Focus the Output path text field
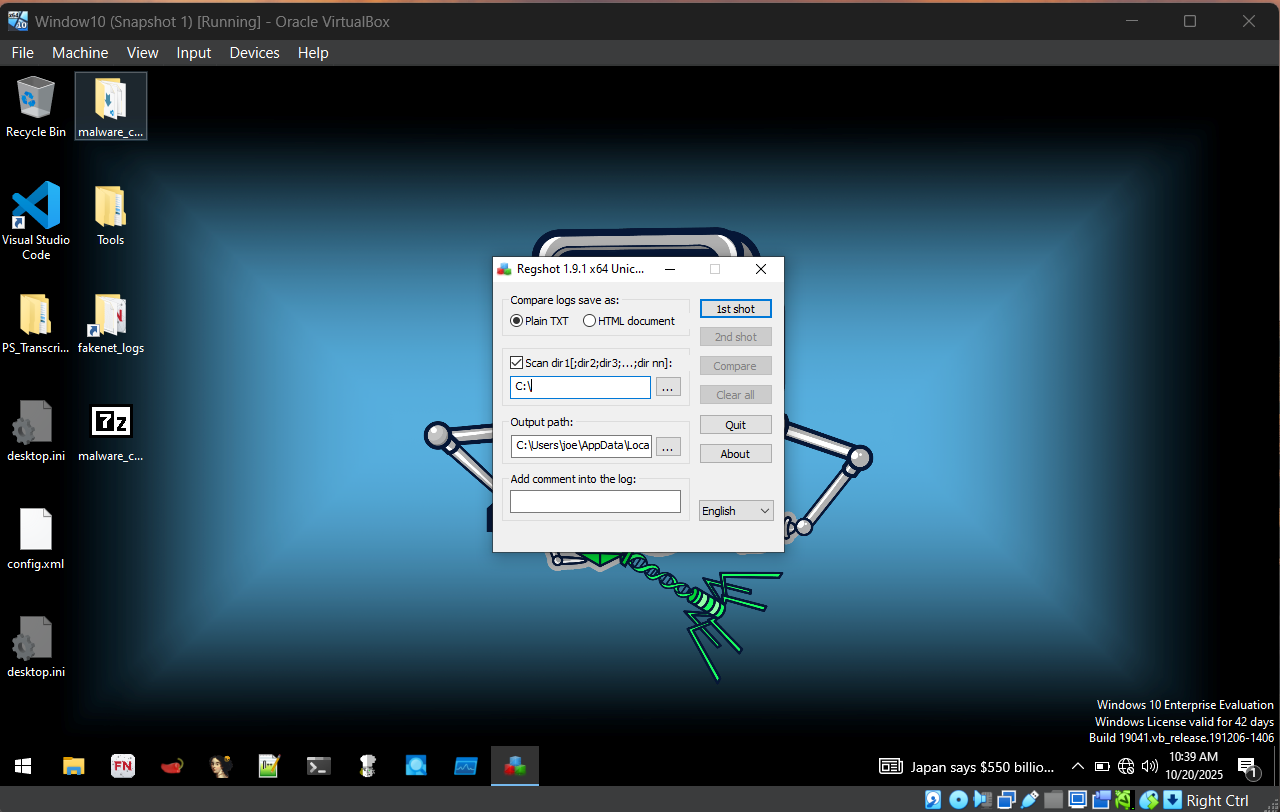The image size is (1280, 812). coord(581,446)
